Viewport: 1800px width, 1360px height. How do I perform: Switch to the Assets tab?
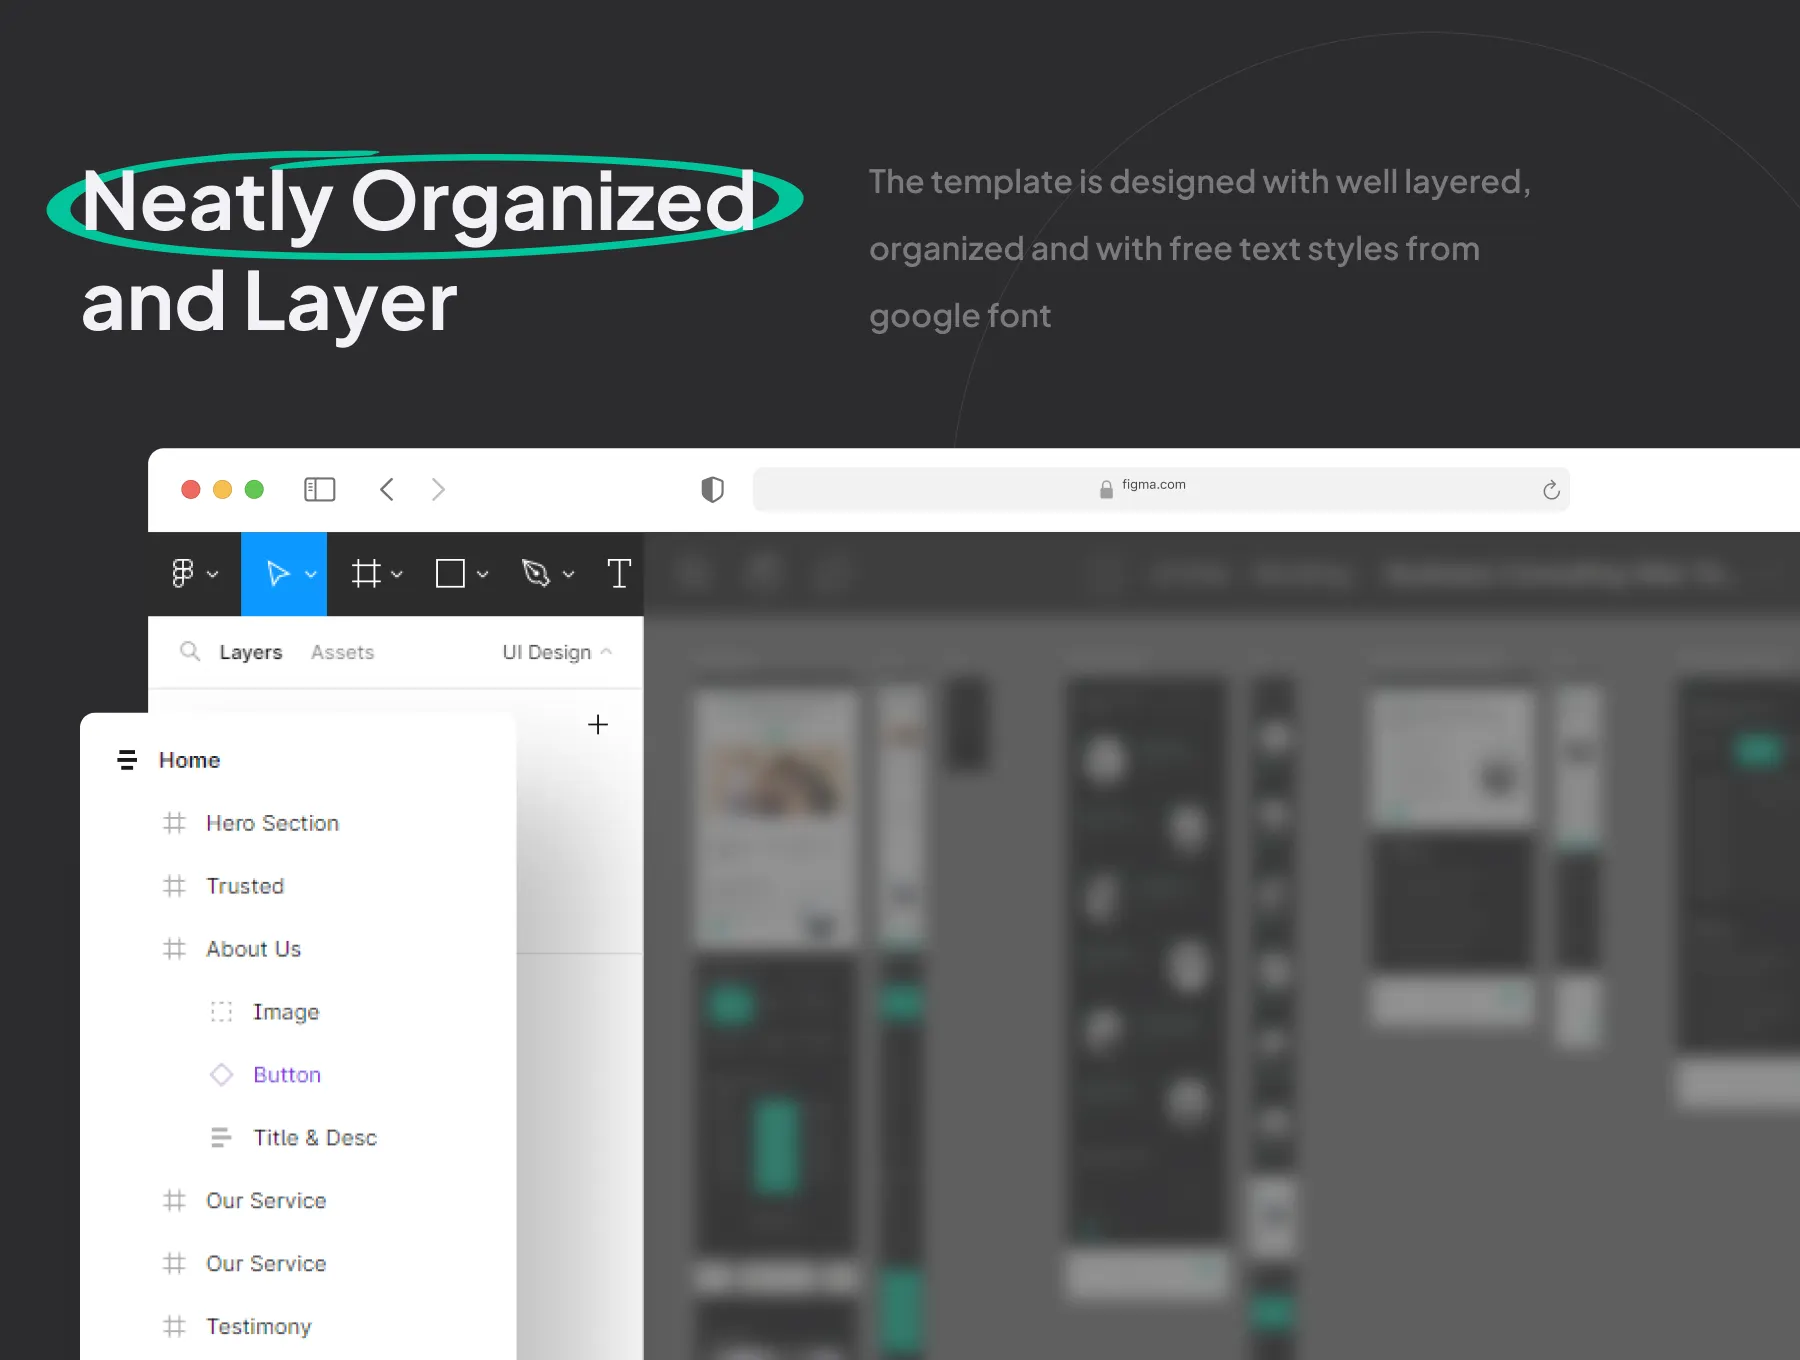pos(342,652)
